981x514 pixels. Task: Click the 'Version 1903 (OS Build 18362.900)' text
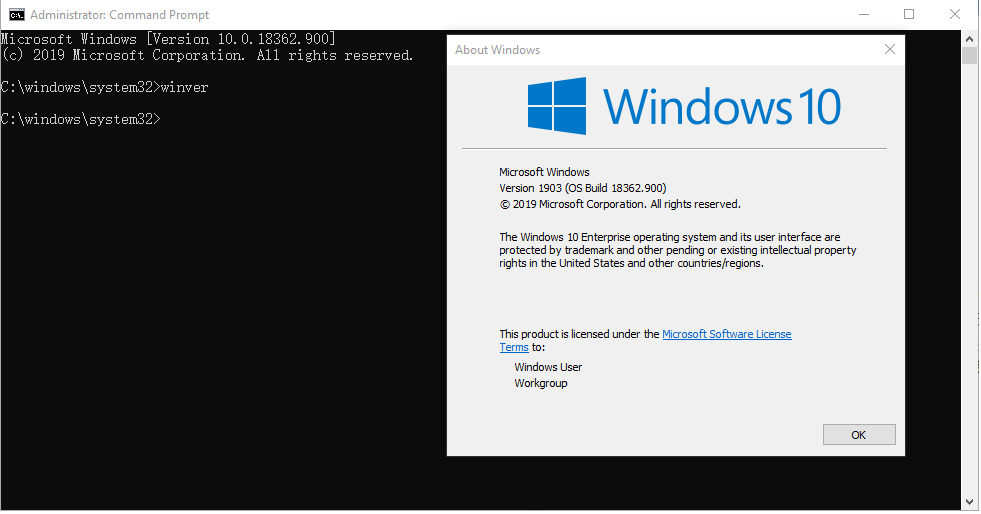582,188
